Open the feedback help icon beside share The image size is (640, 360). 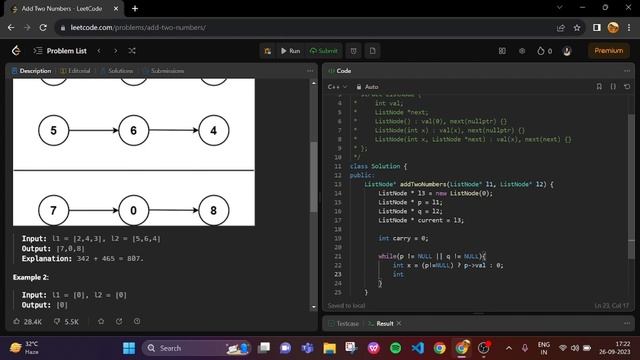point(137,322)
